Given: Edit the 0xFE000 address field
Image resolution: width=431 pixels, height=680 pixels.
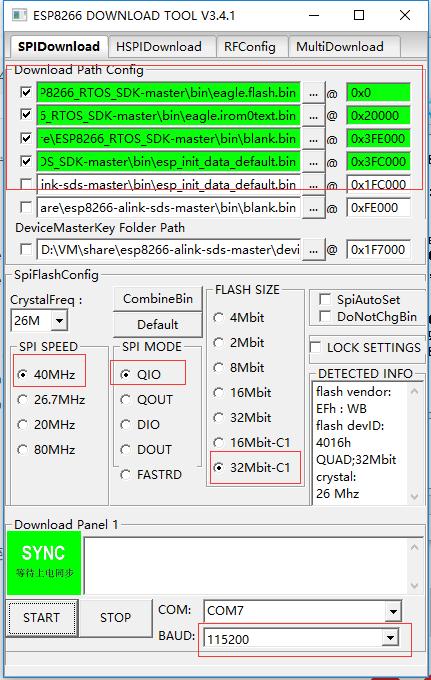Looking at the screenshot, I should [379, 208].
